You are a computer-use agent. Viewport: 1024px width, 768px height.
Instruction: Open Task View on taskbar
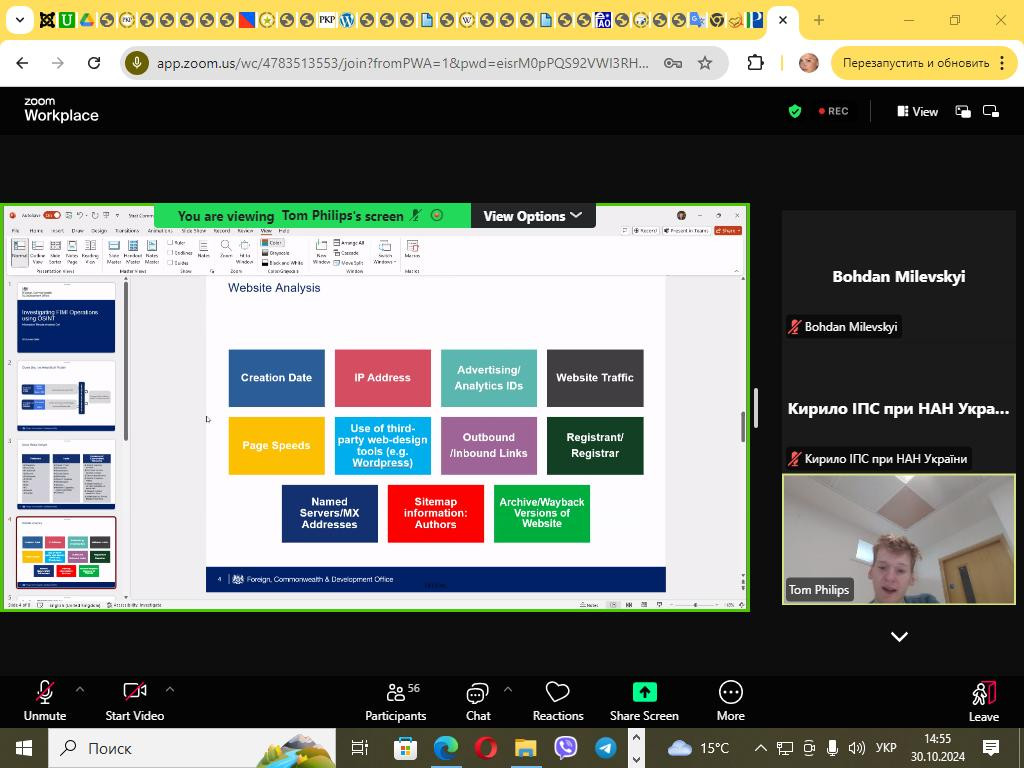click(360, 748)
